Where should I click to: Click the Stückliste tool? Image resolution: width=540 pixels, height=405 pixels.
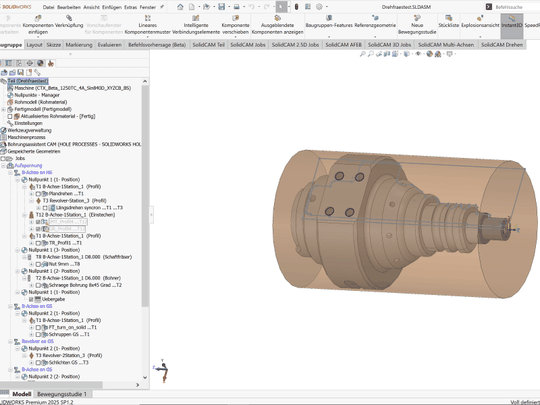coord(448,21)
